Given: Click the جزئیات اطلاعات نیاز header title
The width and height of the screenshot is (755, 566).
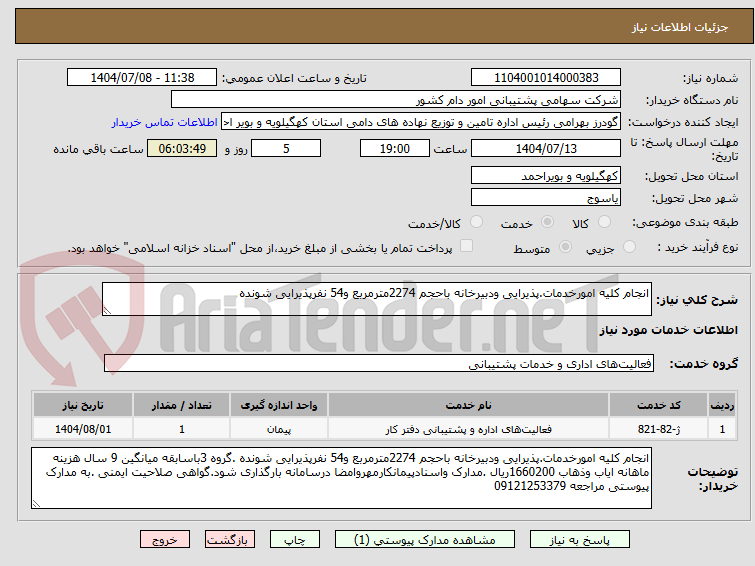Looking at the screenshot, I should (679, 27).
